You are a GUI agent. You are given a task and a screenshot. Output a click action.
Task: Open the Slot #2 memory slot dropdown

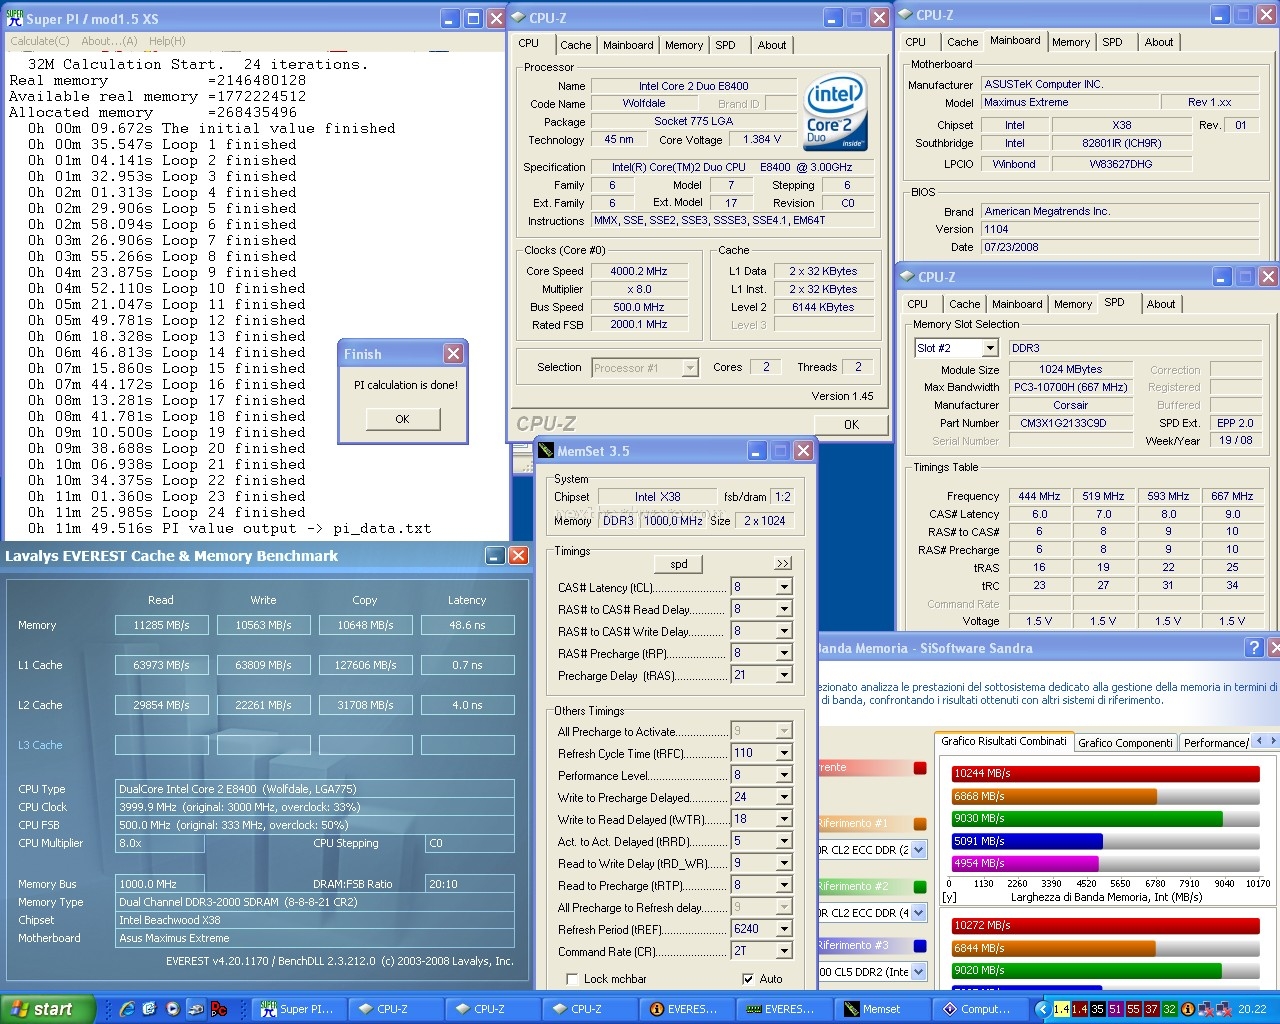pos(990,348)
